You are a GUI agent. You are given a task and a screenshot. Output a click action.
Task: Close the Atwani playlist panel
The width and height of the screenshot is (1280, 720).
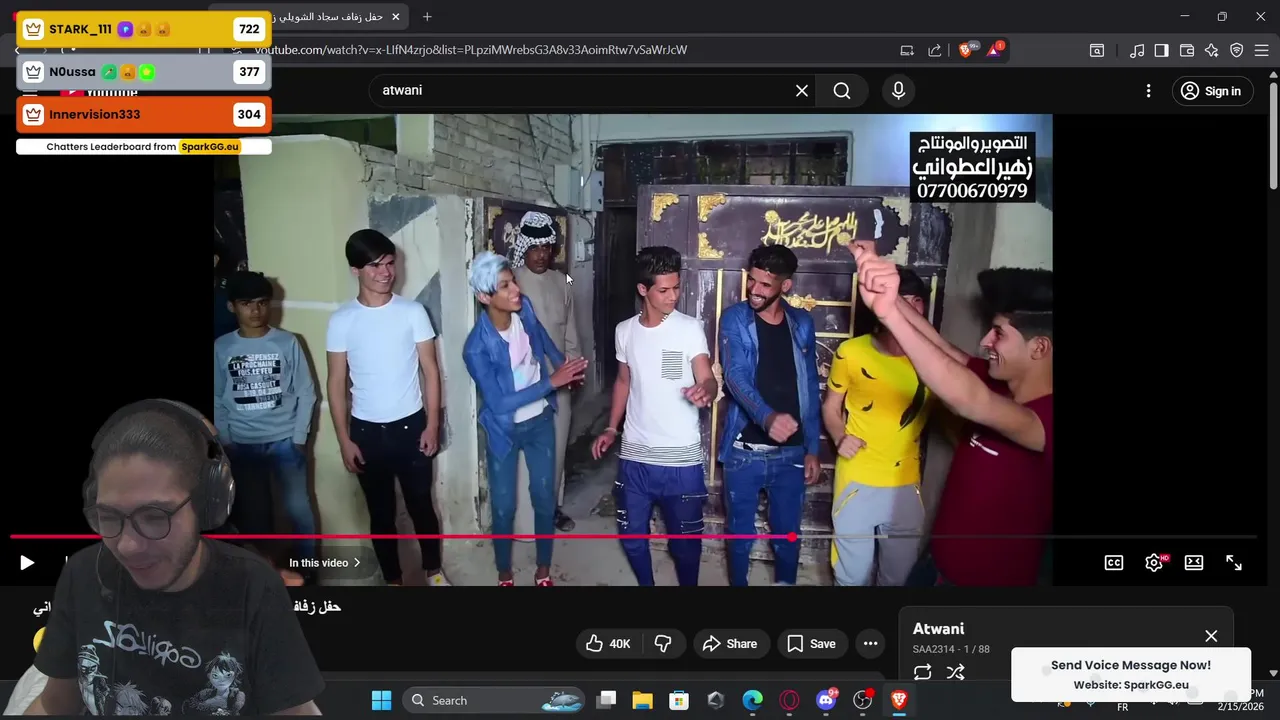(1211, 636)
